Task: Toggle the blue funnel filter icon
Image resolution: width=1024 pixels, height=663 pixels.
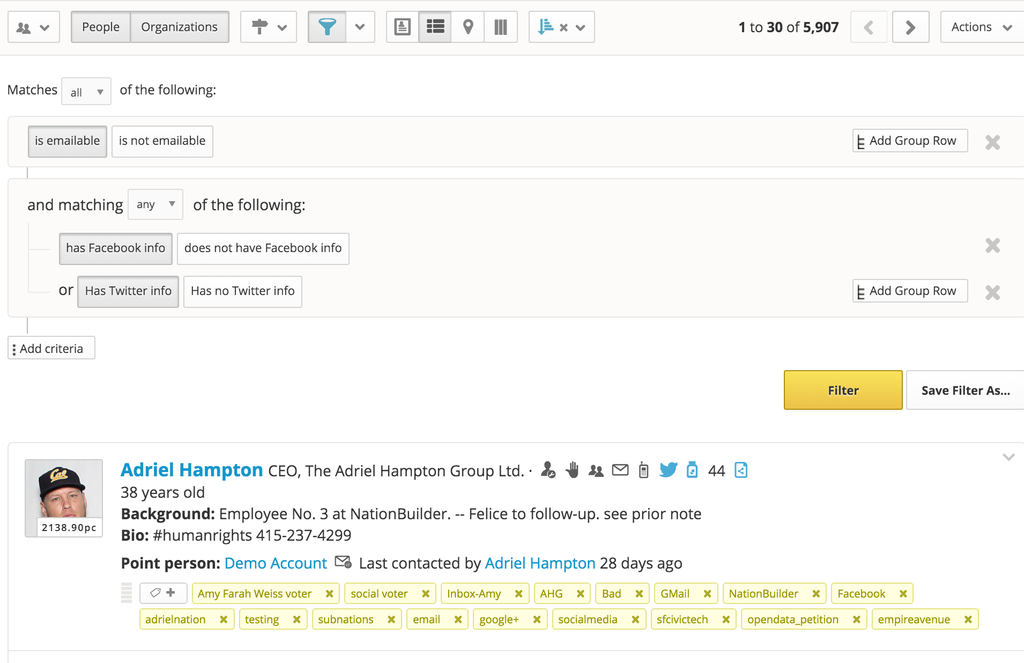Action: point(327,27)
